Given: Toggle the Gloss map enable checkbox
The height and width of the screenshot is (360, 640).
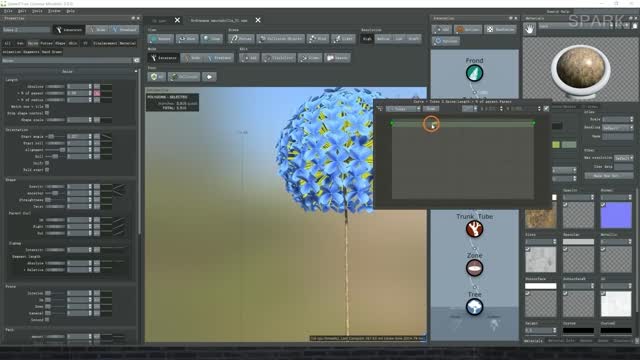Looking at the screenshot, I should (528, 249).
